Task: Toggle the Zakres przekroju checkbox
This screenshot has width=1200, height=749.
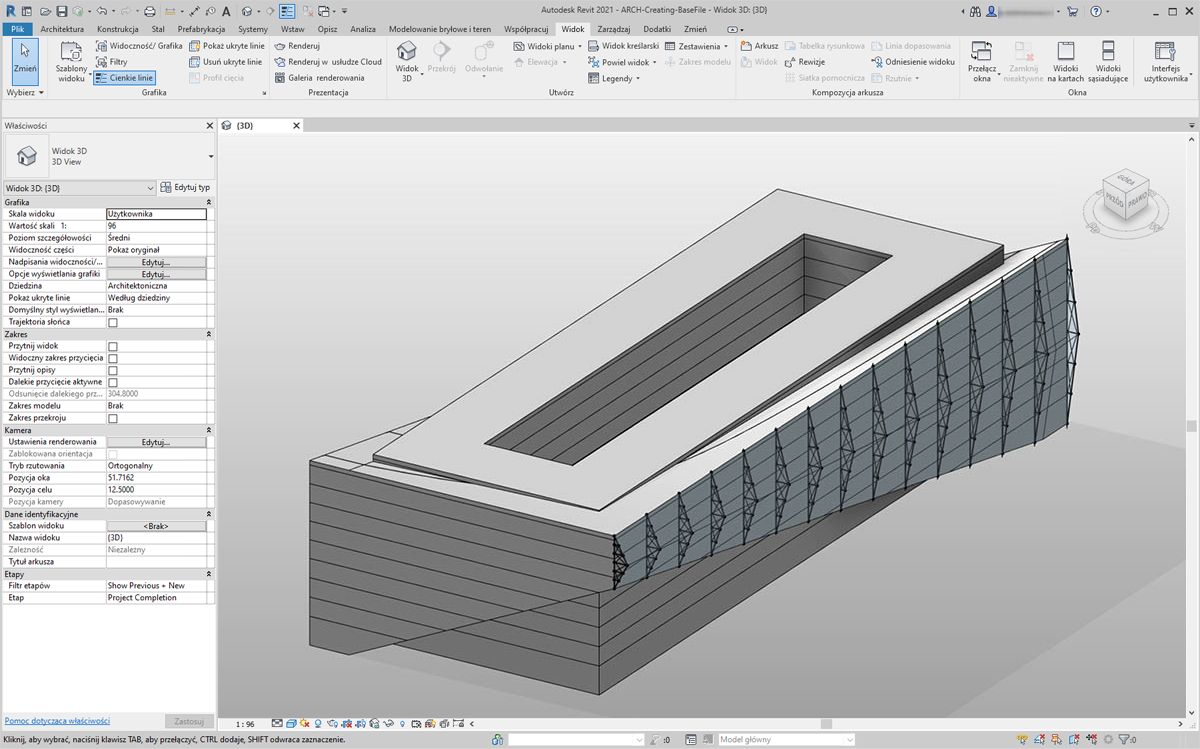Action: (112, 418)
